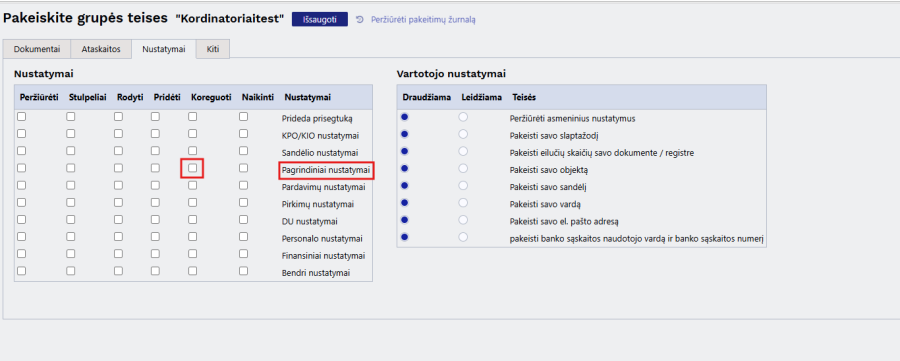Click the Vartotojo nustatymai heading
900x361 pixels.
pyautogui.click(x=451, y=74)
